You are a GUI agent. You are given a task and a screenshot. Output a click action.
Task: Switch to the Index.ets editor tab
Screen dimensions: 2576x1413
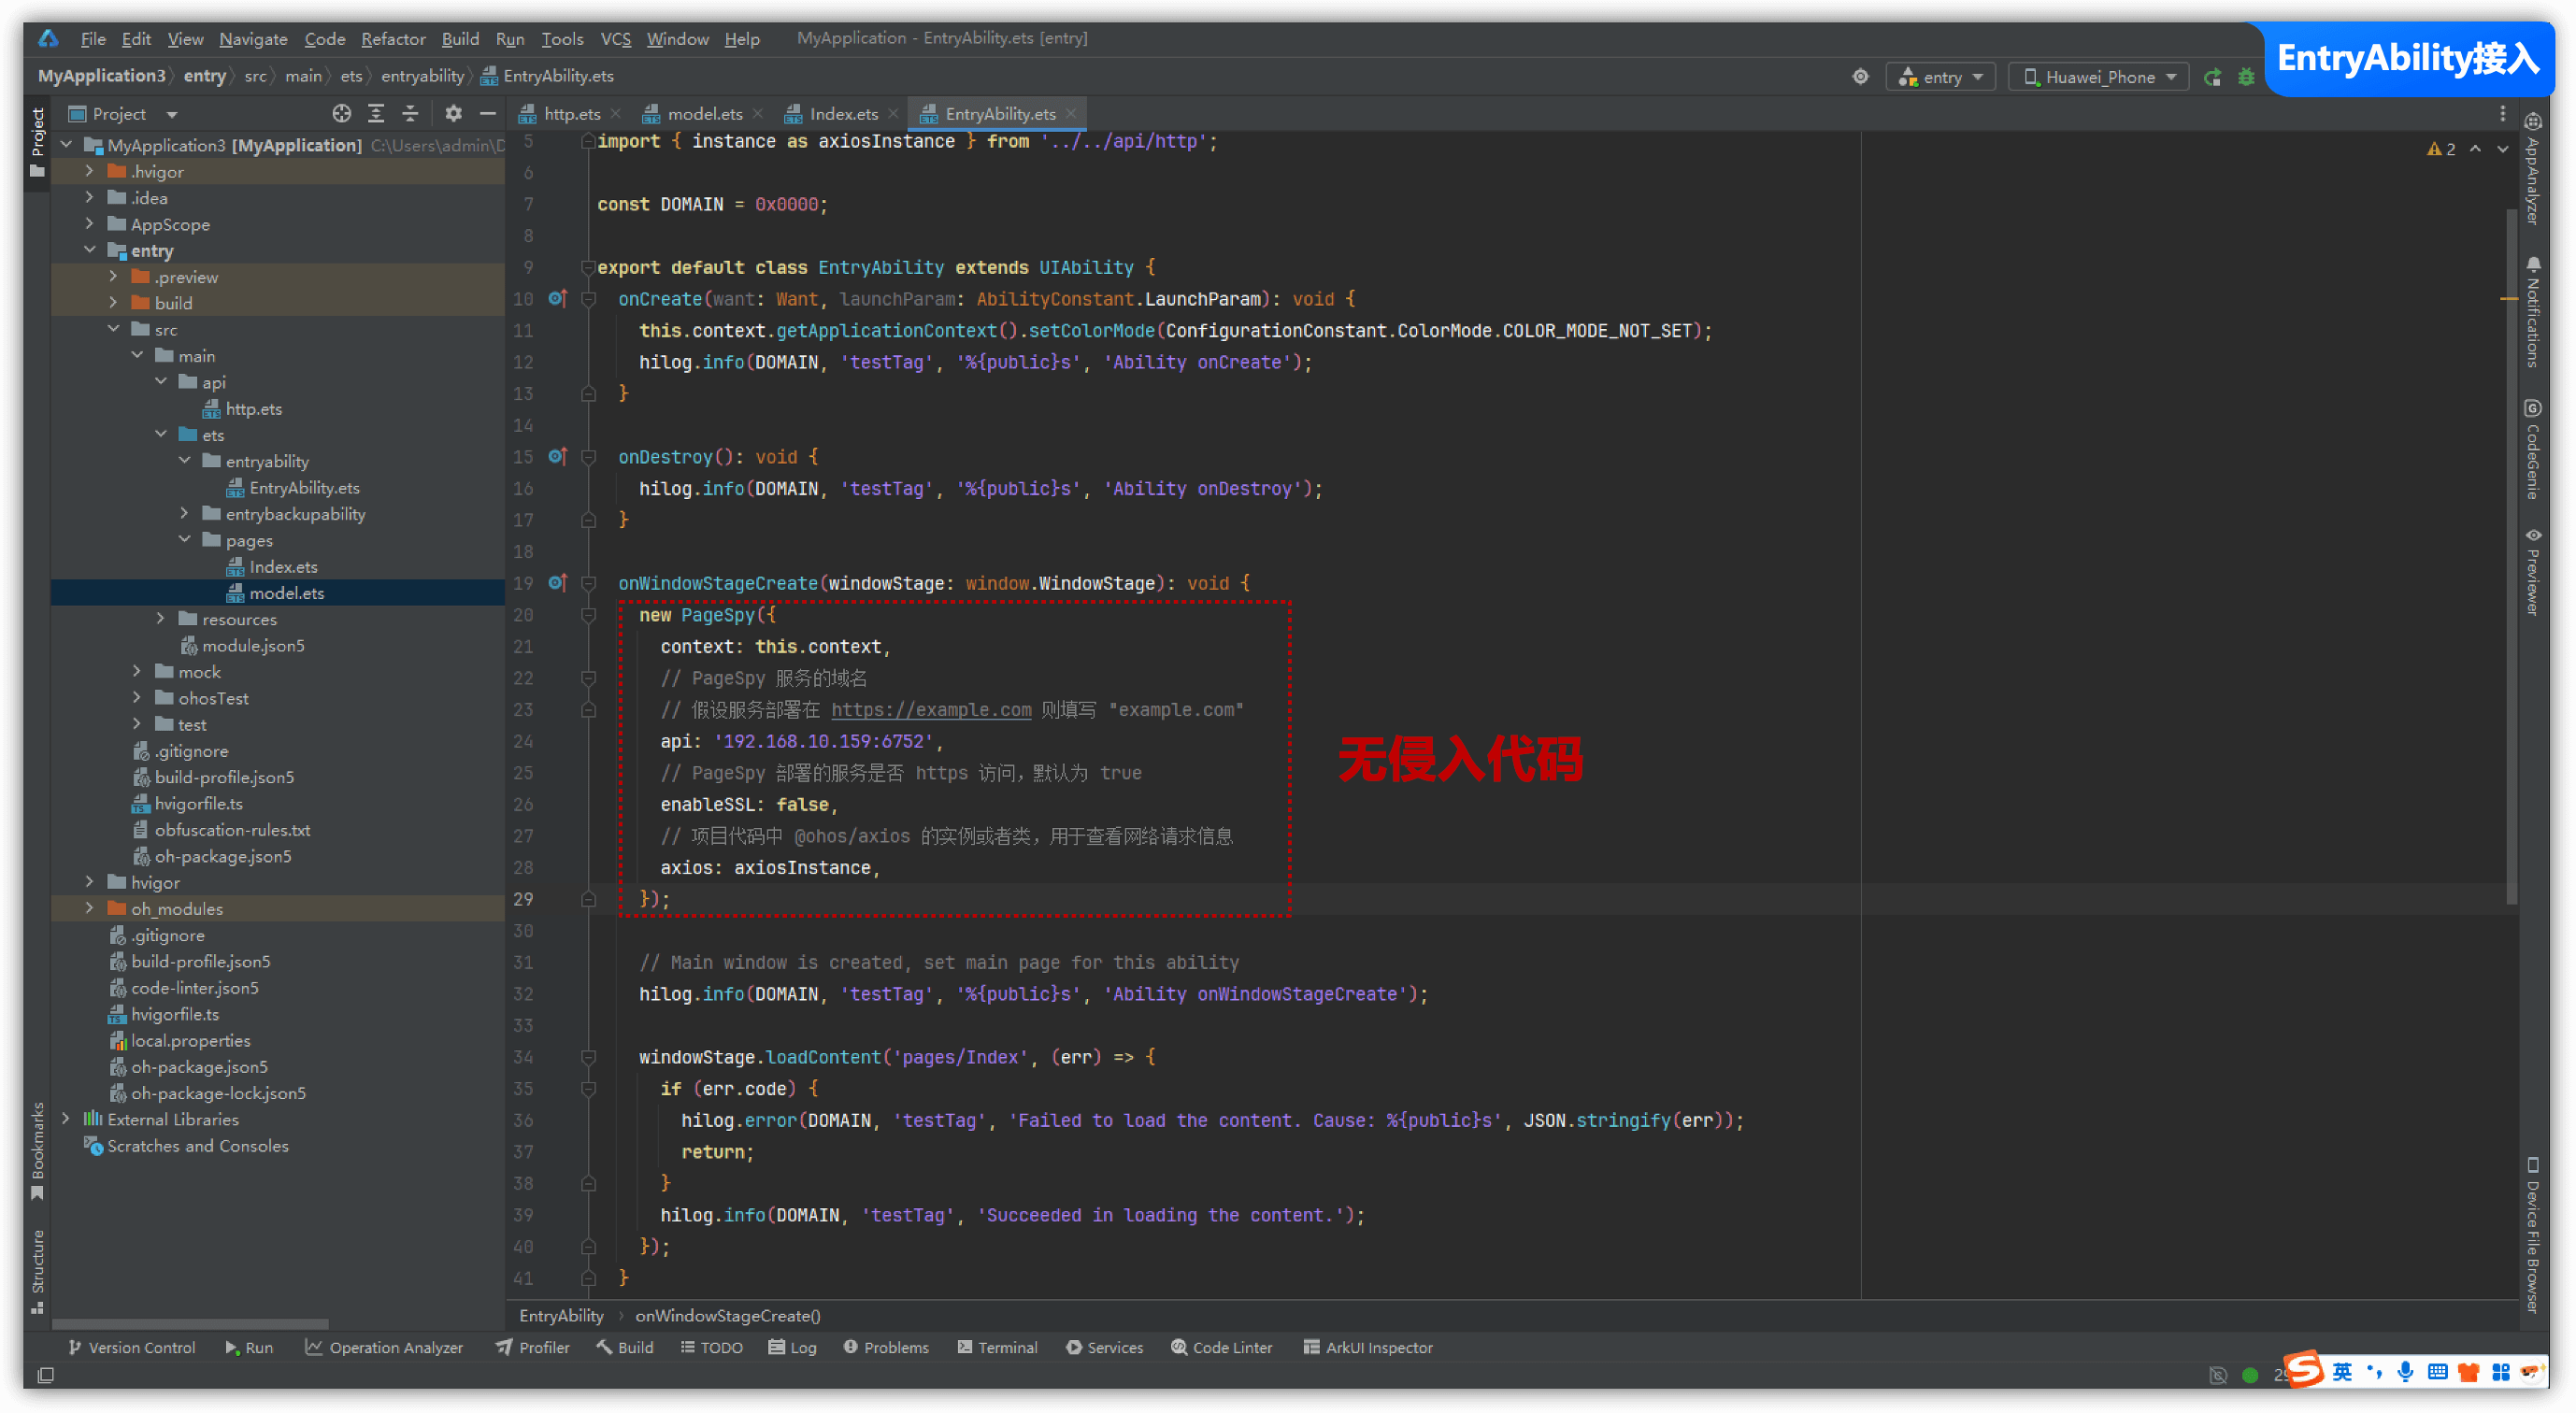pos(842,114)
